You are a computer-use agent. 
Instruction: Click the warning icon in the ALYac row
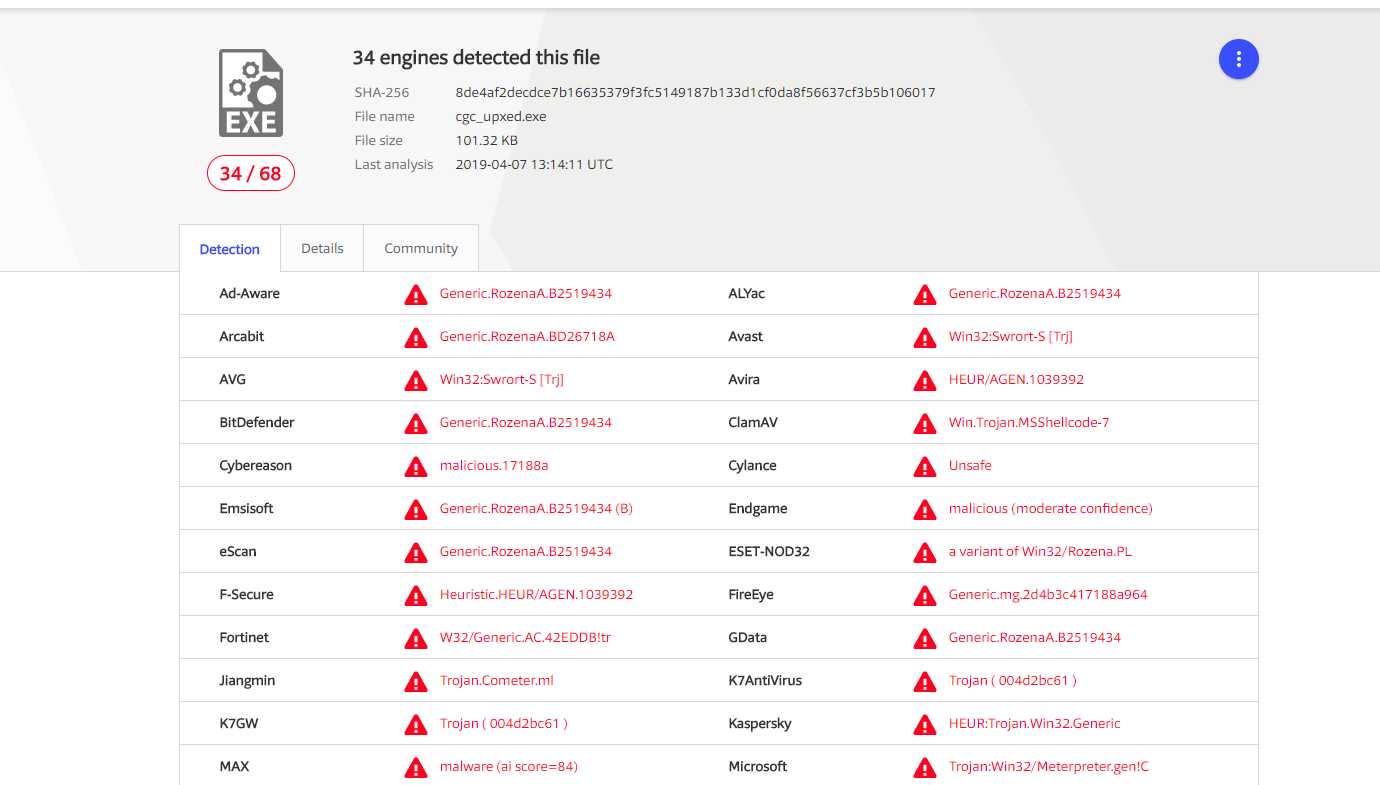pyautogui.click(x=925, y=294)
